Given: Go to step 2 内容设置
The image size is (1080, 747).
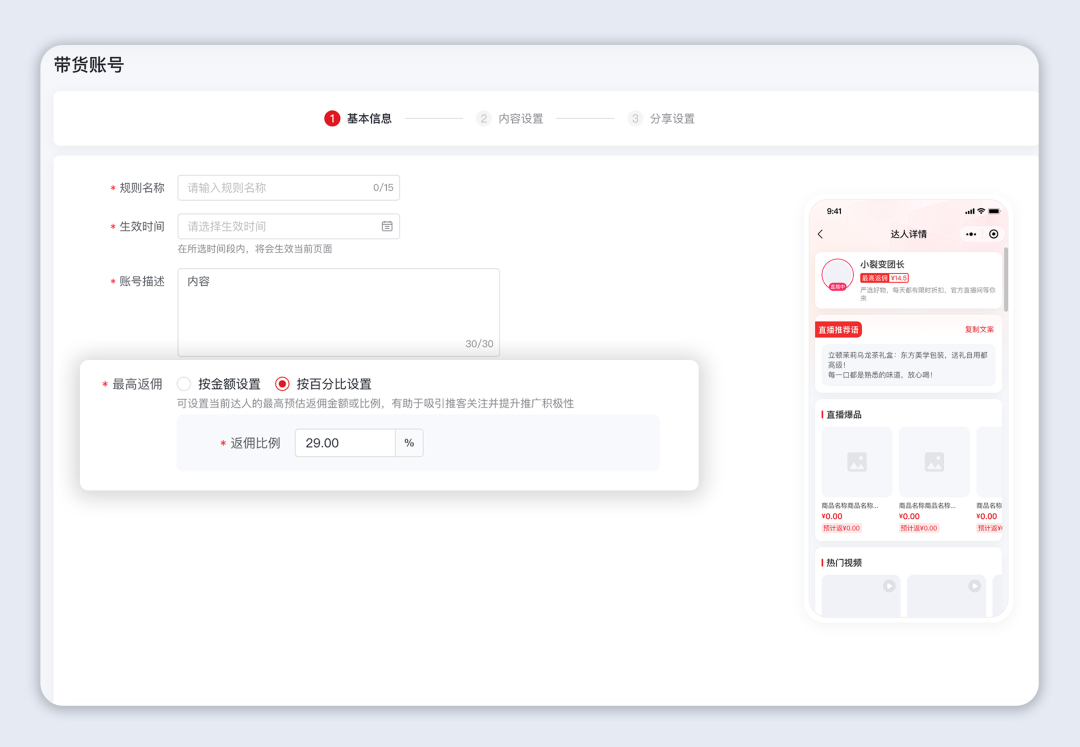Looking at the screenshot, I should (510, 118).
